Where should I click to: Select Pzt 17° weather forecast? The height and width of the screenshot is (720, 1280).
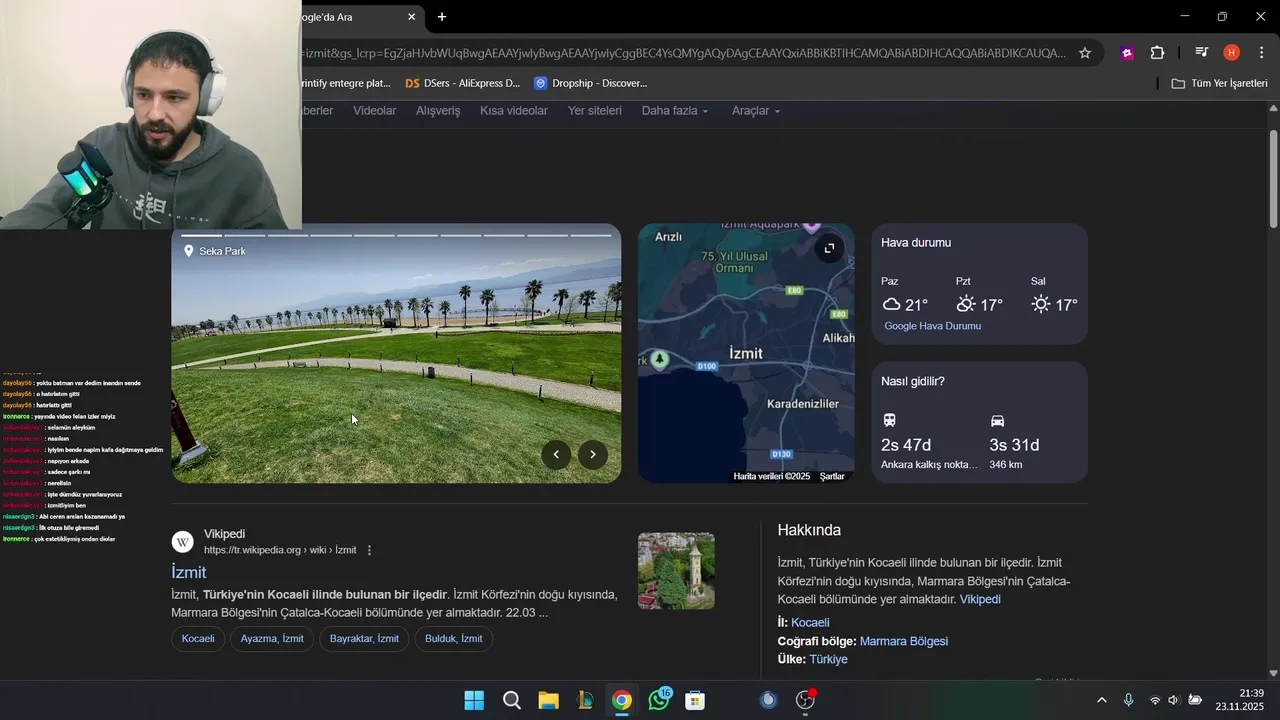tap(979, 295)
